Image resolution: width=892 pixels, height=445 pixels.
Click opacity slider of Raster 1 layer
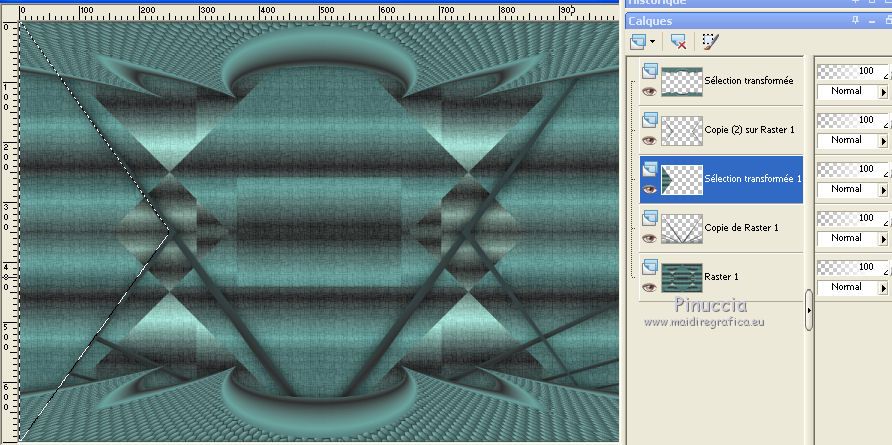852,267
